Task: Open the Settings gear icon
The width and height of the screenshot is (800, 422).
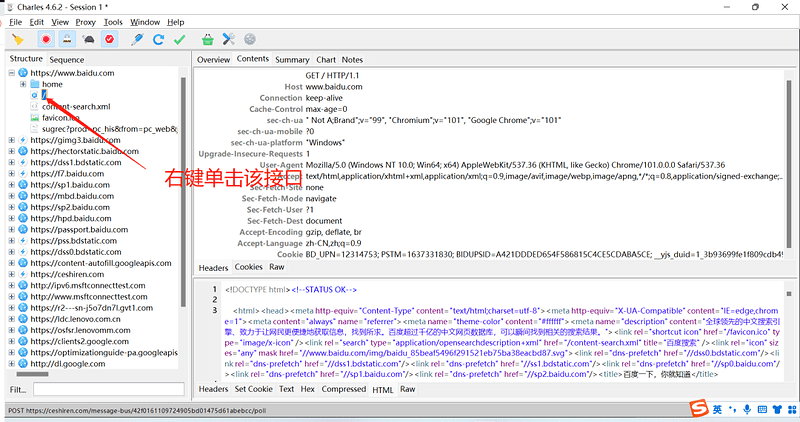Action: [x=249, y=40]
